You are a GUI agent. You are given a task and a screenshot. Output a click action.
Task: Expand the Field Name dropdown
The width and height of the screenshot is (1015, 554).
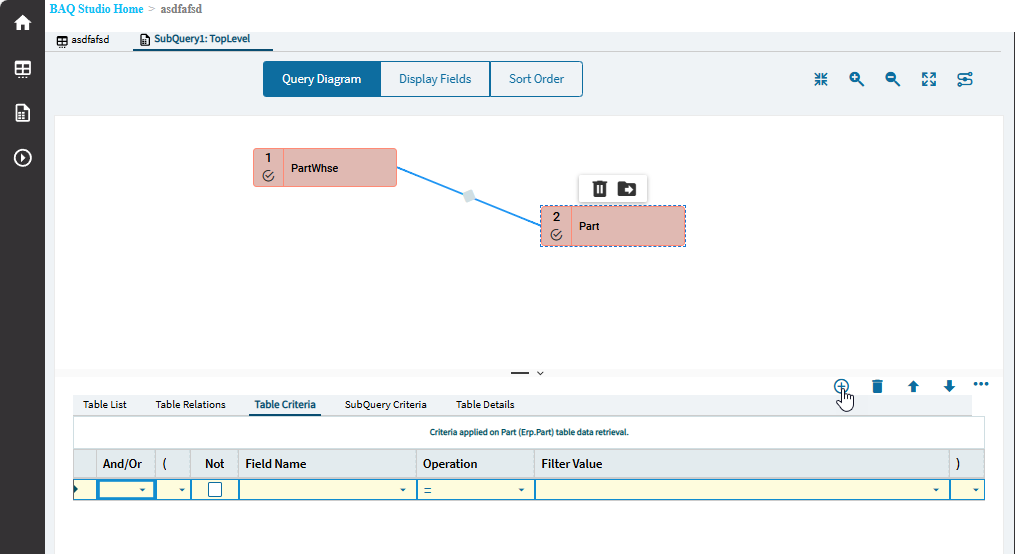(x=403, y=490)
